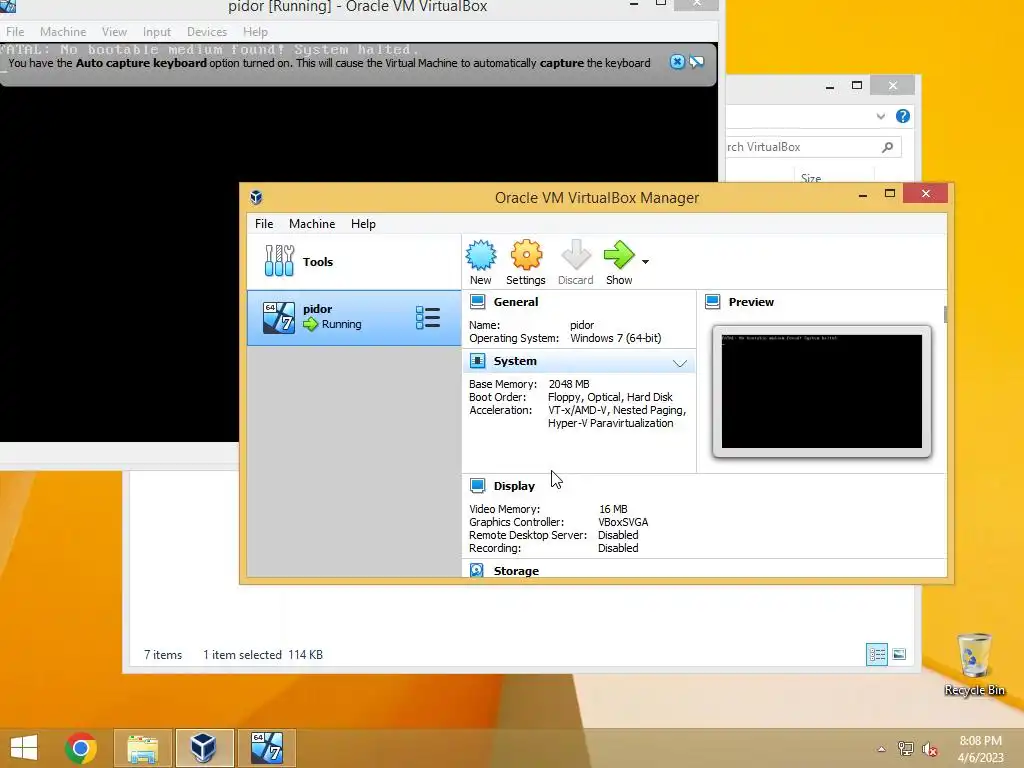Create a New virtual machine

(481, 263)
